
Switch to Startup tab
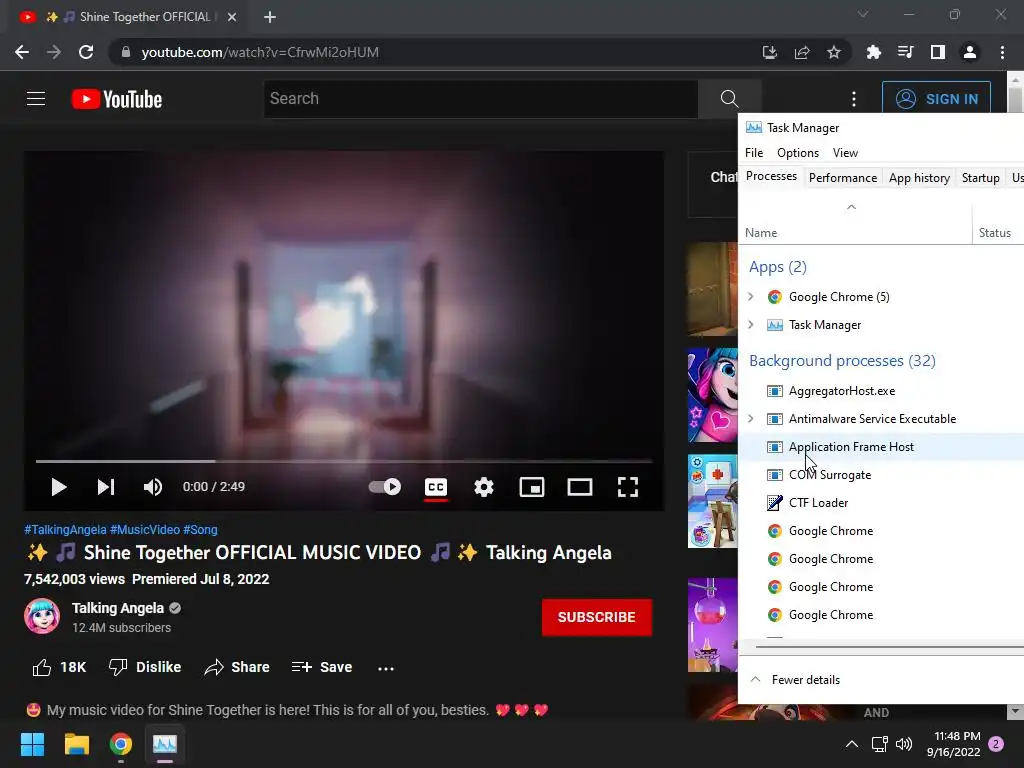(x=980, y=178)
